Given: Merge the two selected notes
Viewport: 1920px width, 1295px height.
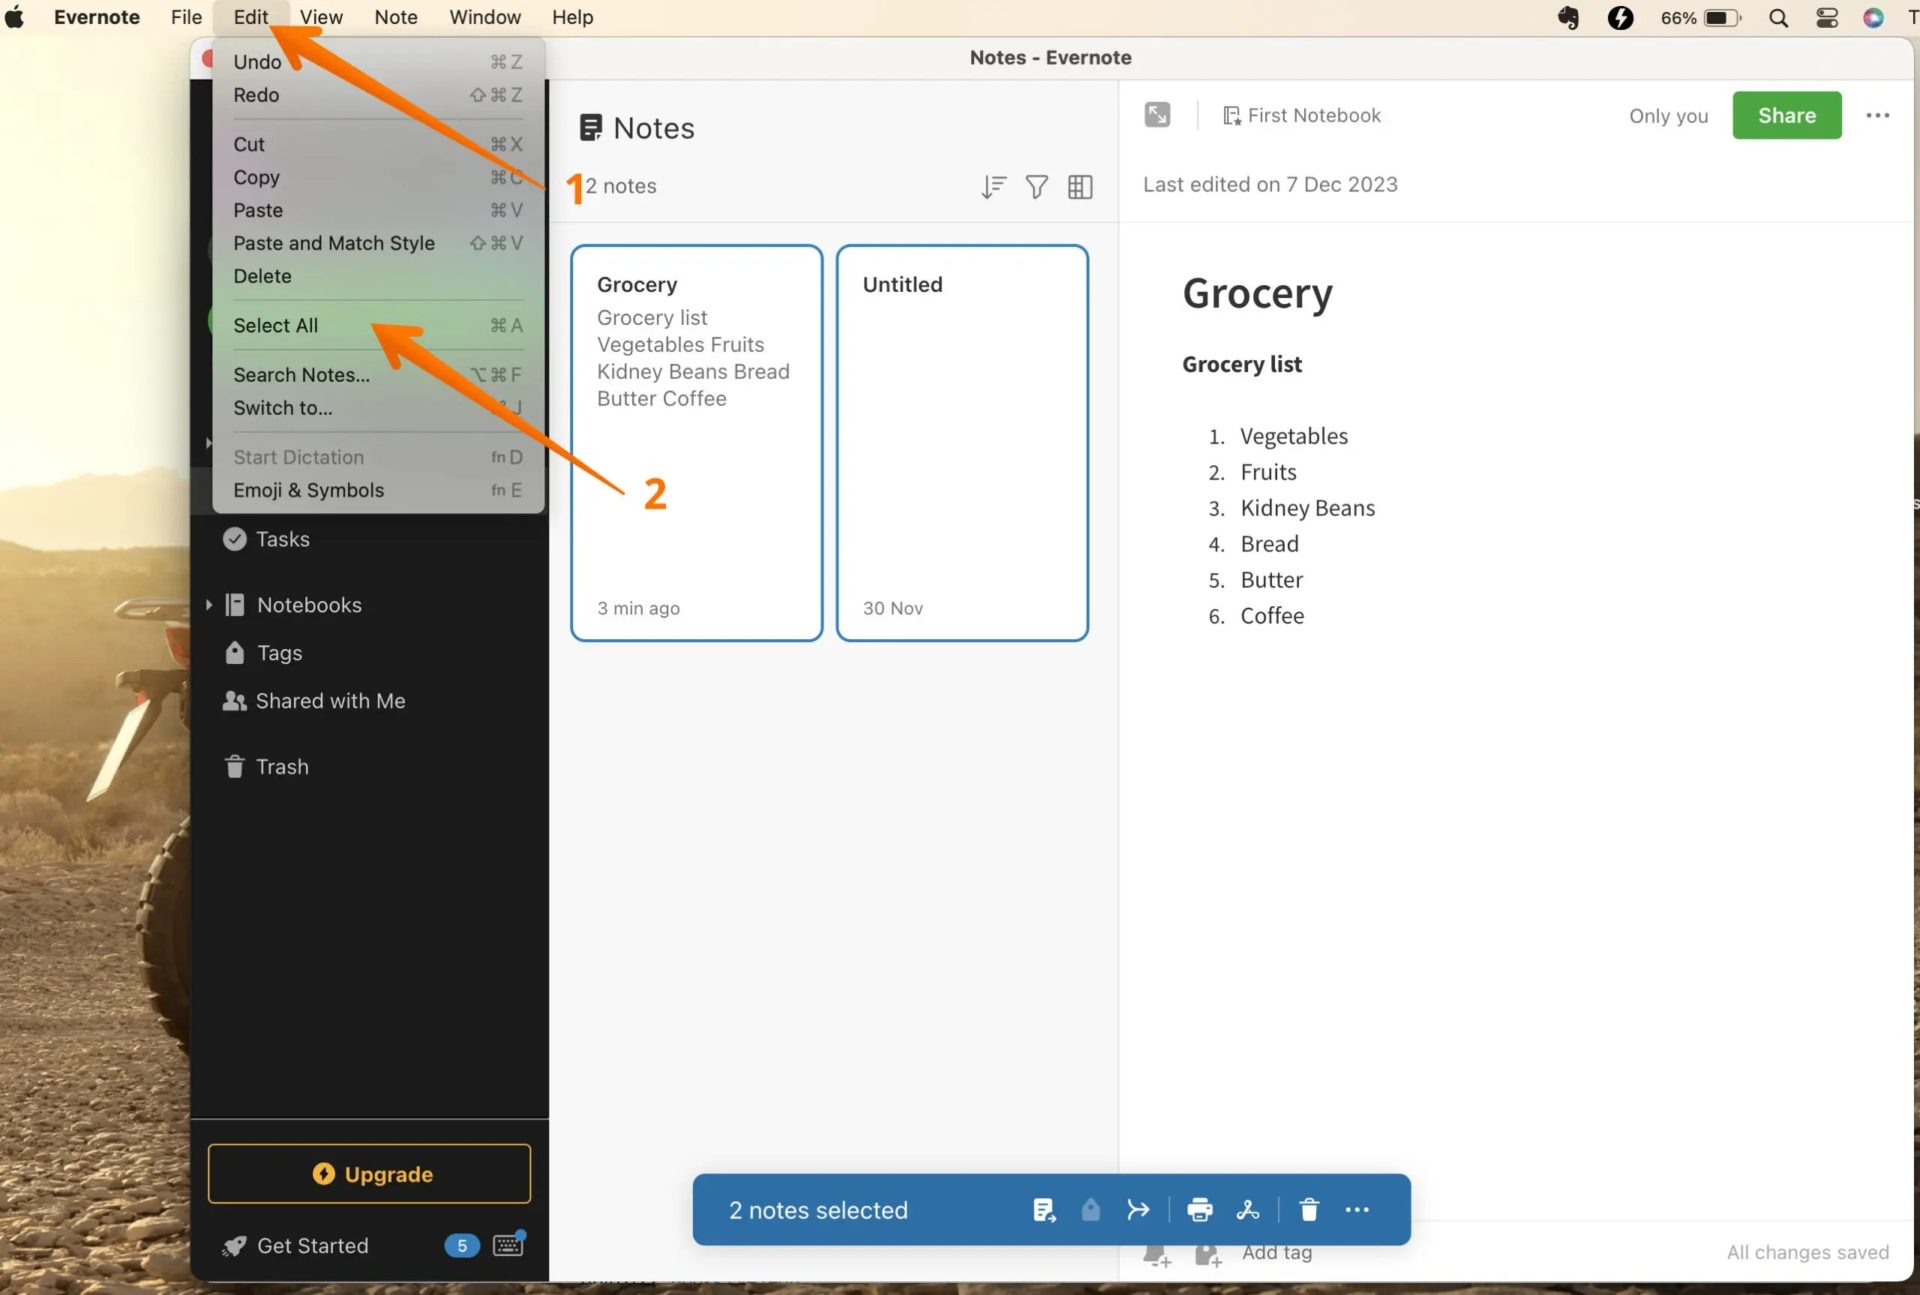Looking at the screenshot, I should tap(1138, 1210).
